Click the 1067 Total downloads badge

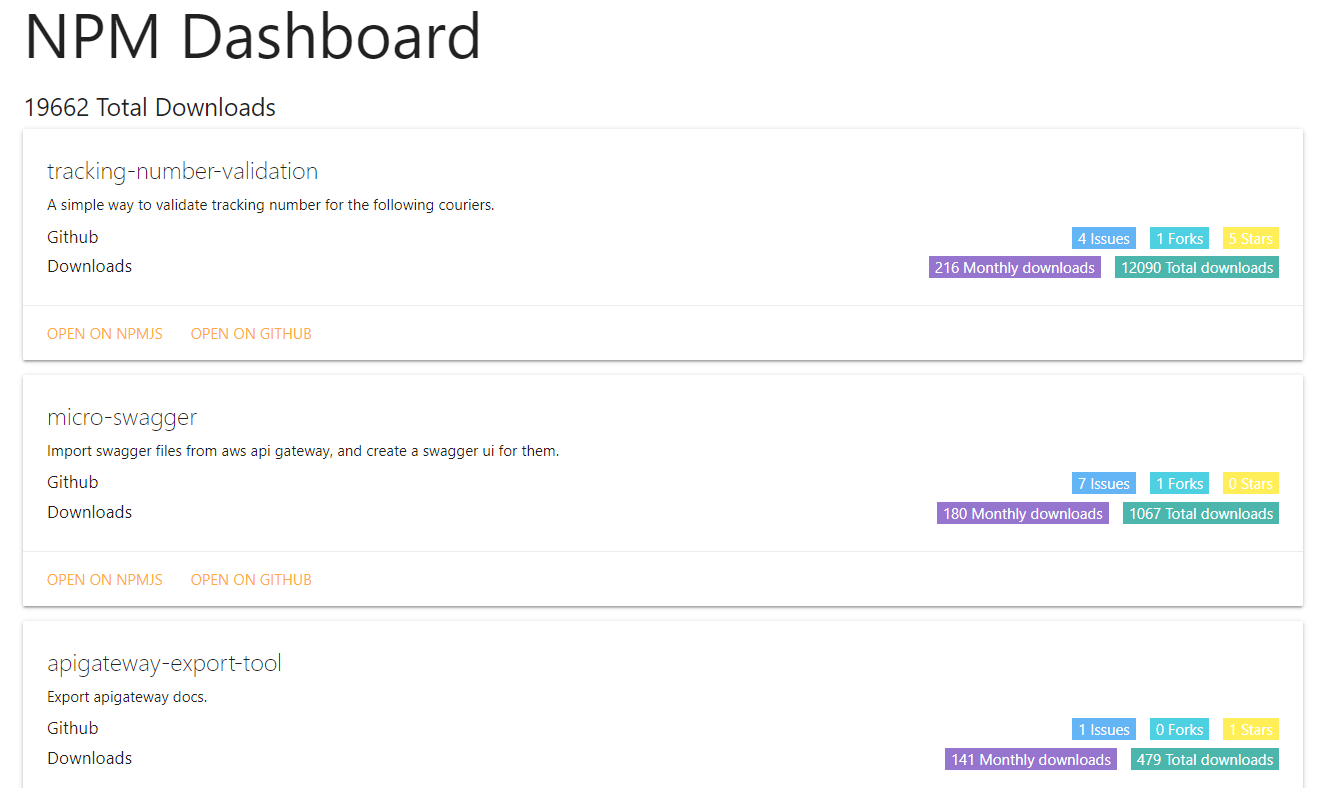[1200, 513]
